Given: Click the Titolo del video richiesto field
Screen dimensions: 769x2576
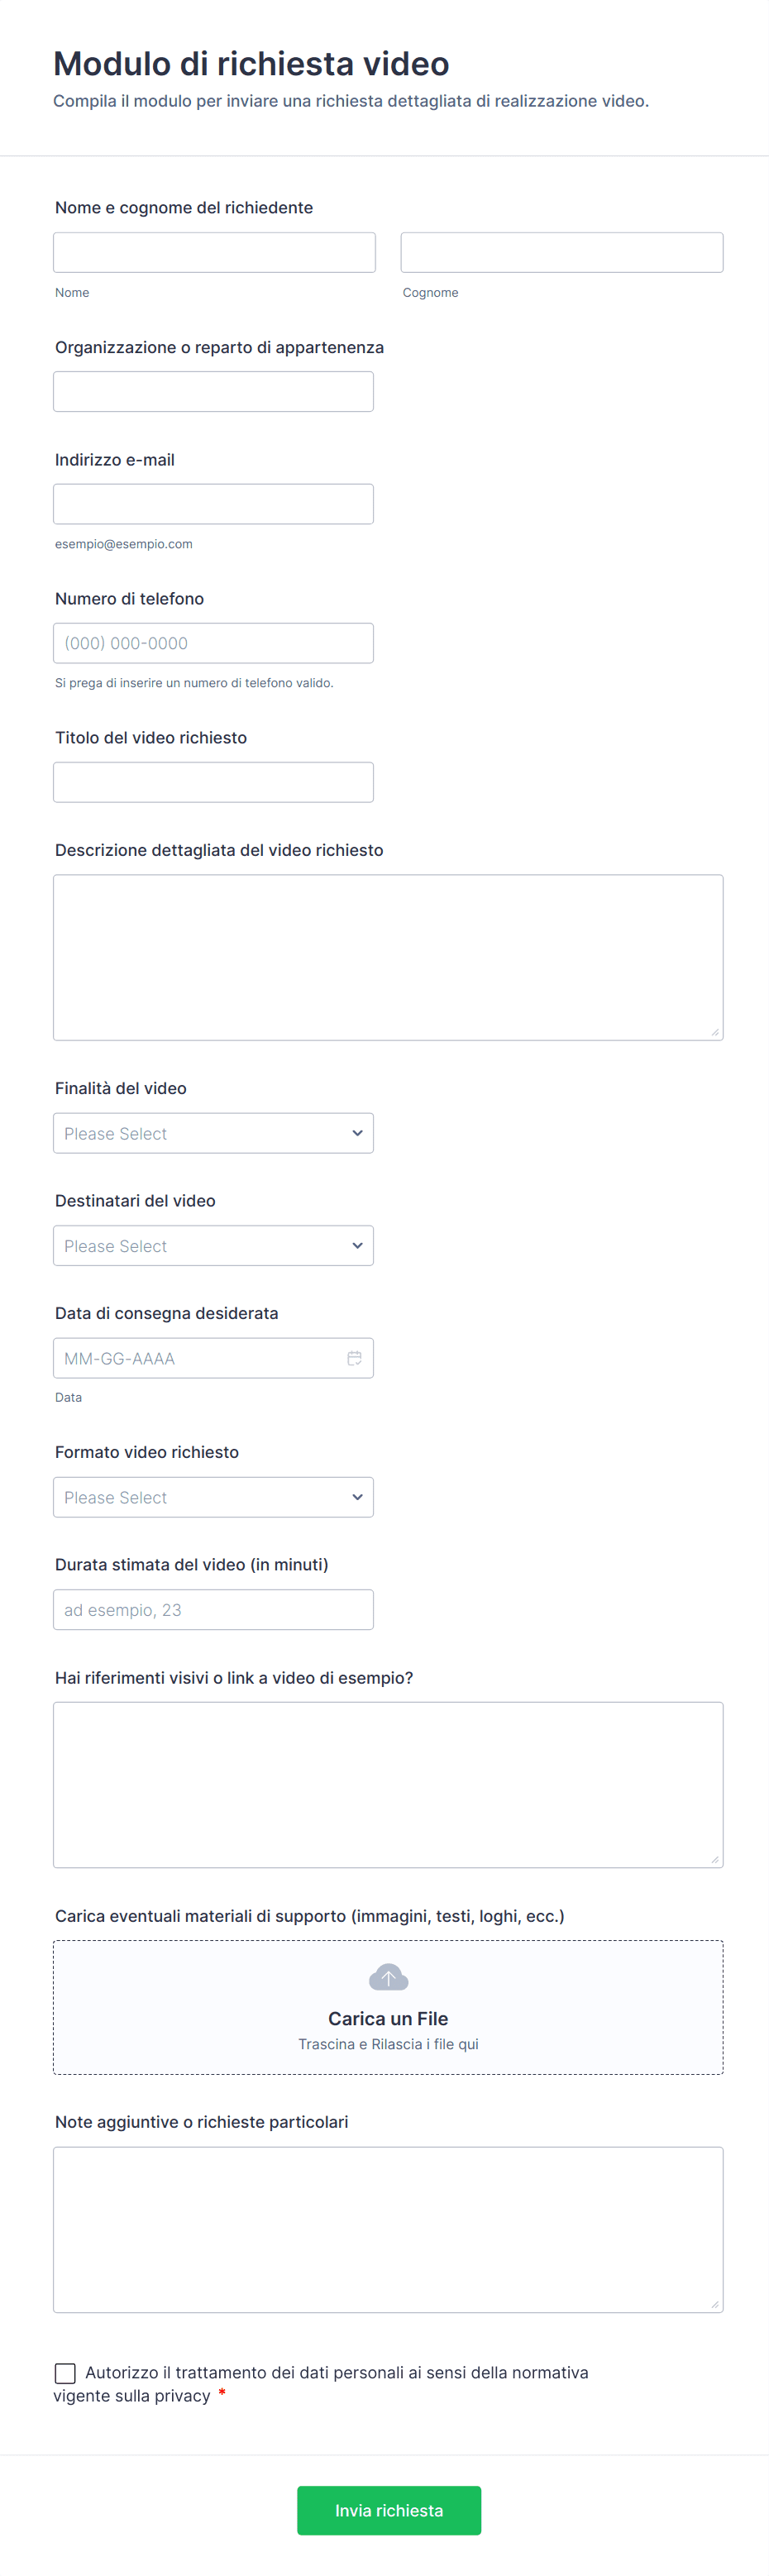Looking at the screenshot, I should 213,782.
